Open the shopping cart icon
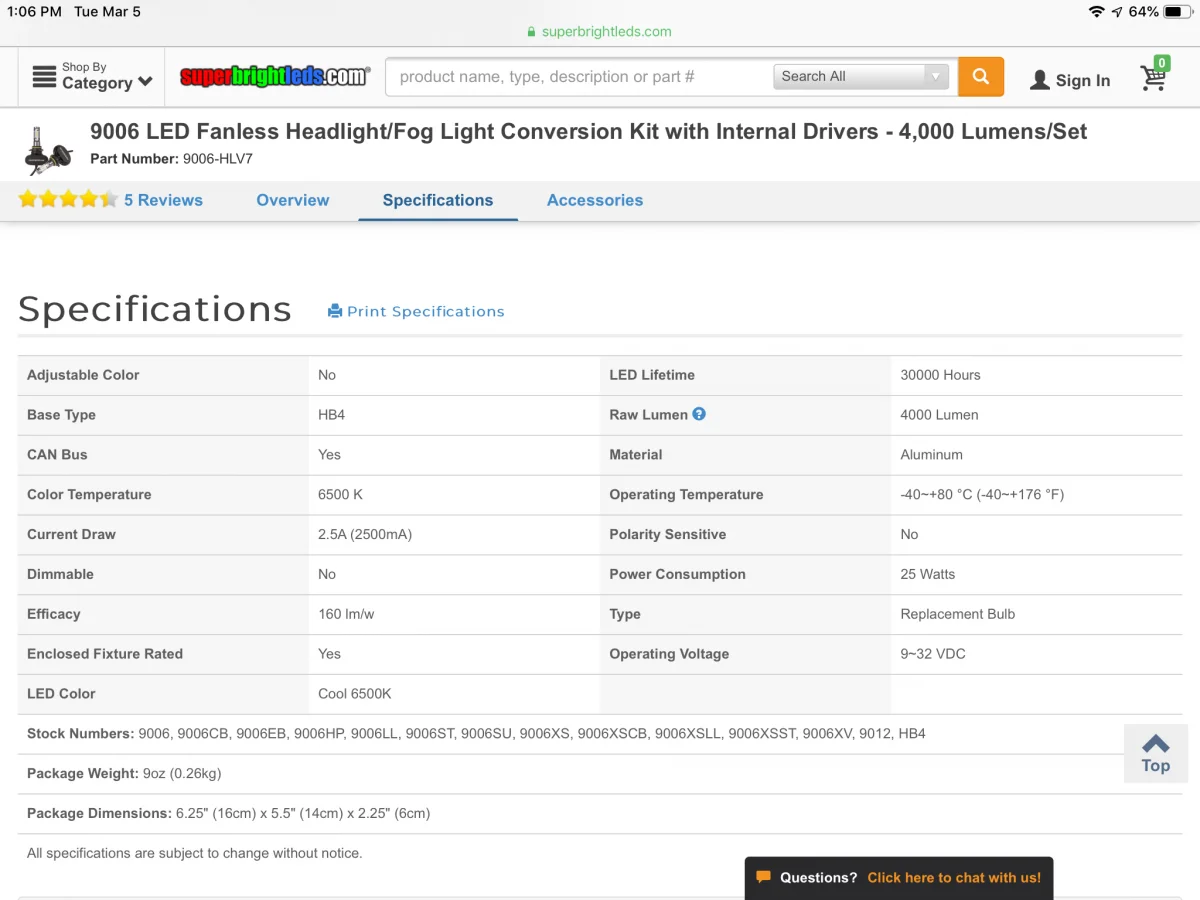The height and width of the screenshot is (900, 1200). click(1154, 77)
